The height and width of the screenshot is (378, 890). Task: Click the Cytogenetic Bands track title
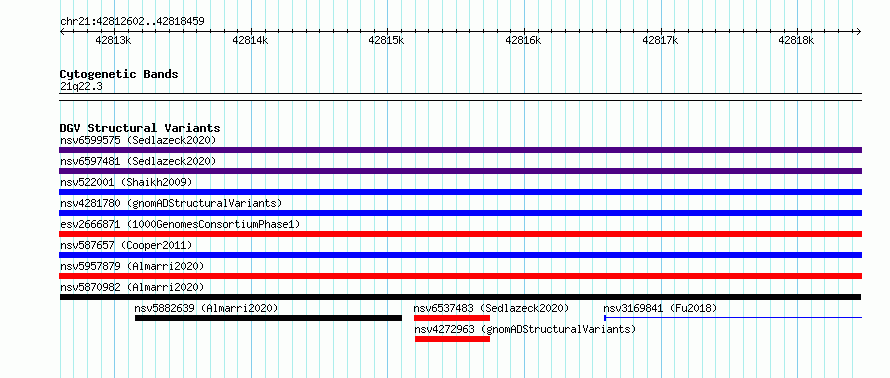click(x=119, y=74)
